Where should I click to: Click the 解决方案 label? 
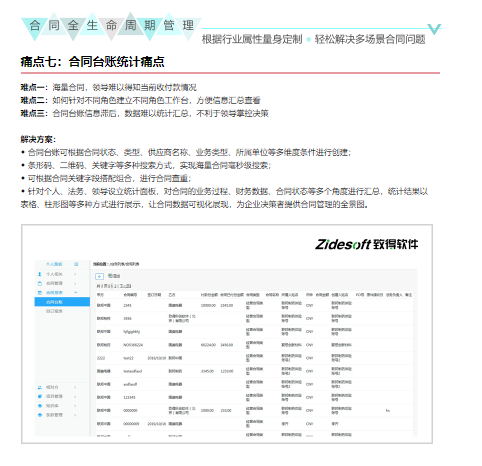point(38,139)
